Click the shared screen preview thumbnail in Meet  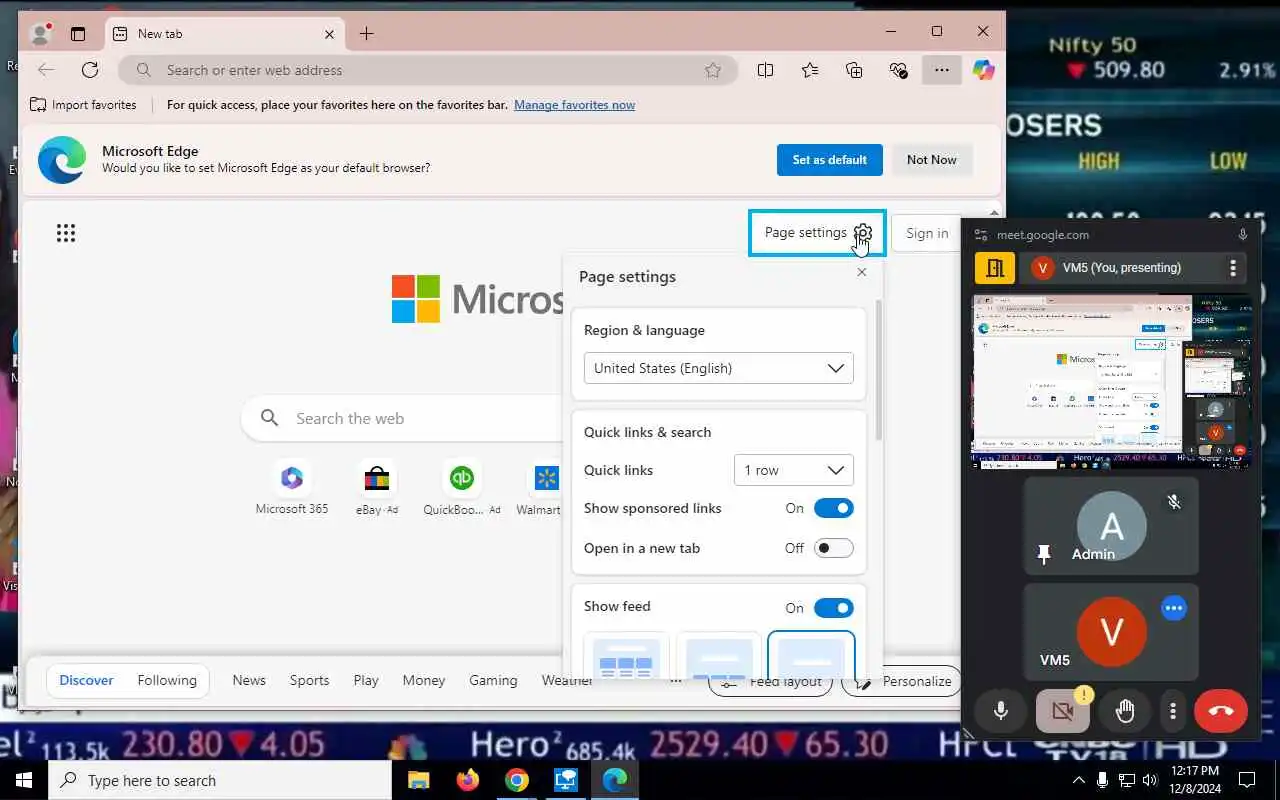pyautogui.click(x=1111, y=381)
